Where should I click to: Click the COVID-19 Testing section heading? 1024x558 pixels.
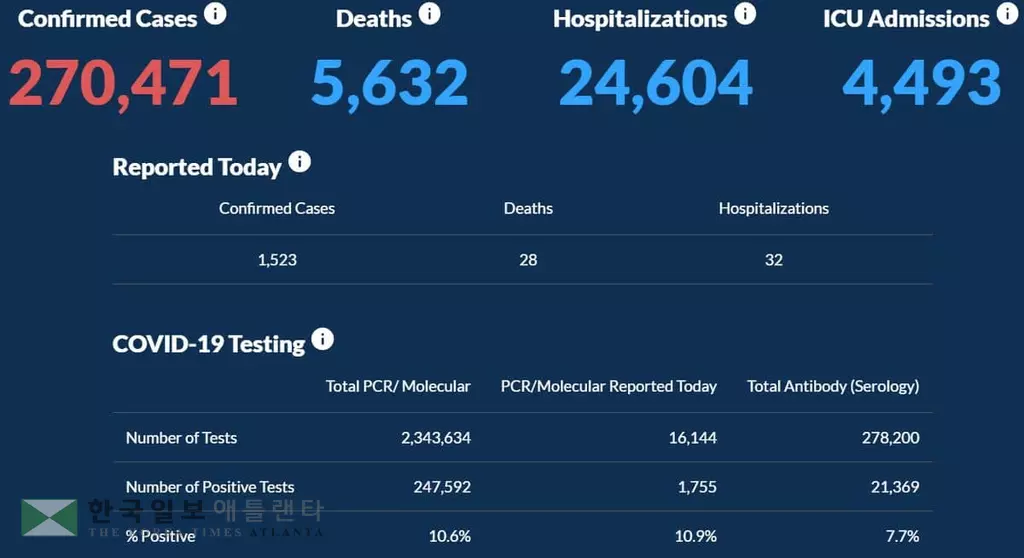coord(208,344)
